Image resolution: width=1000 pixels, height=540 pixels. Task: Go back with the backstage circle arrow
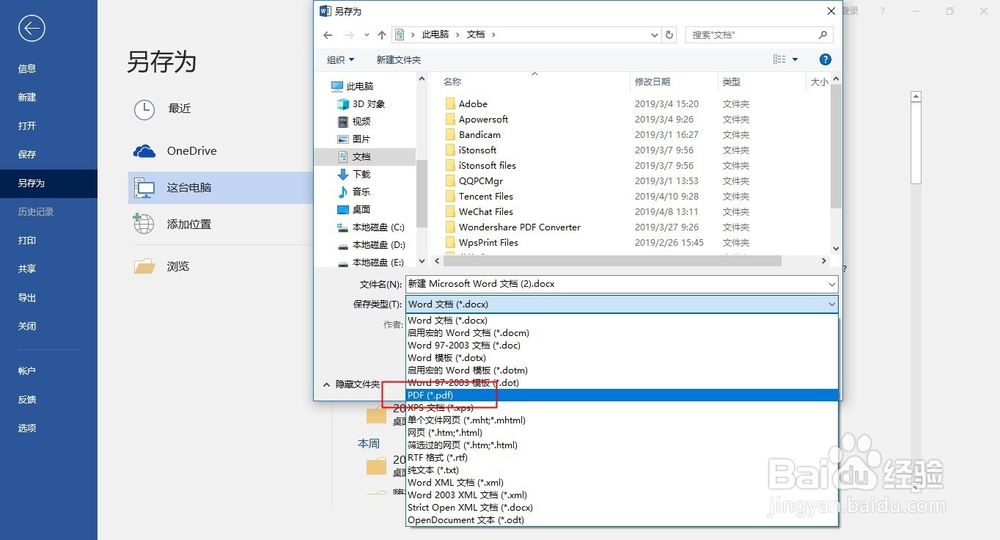click(x=31, y=28)
